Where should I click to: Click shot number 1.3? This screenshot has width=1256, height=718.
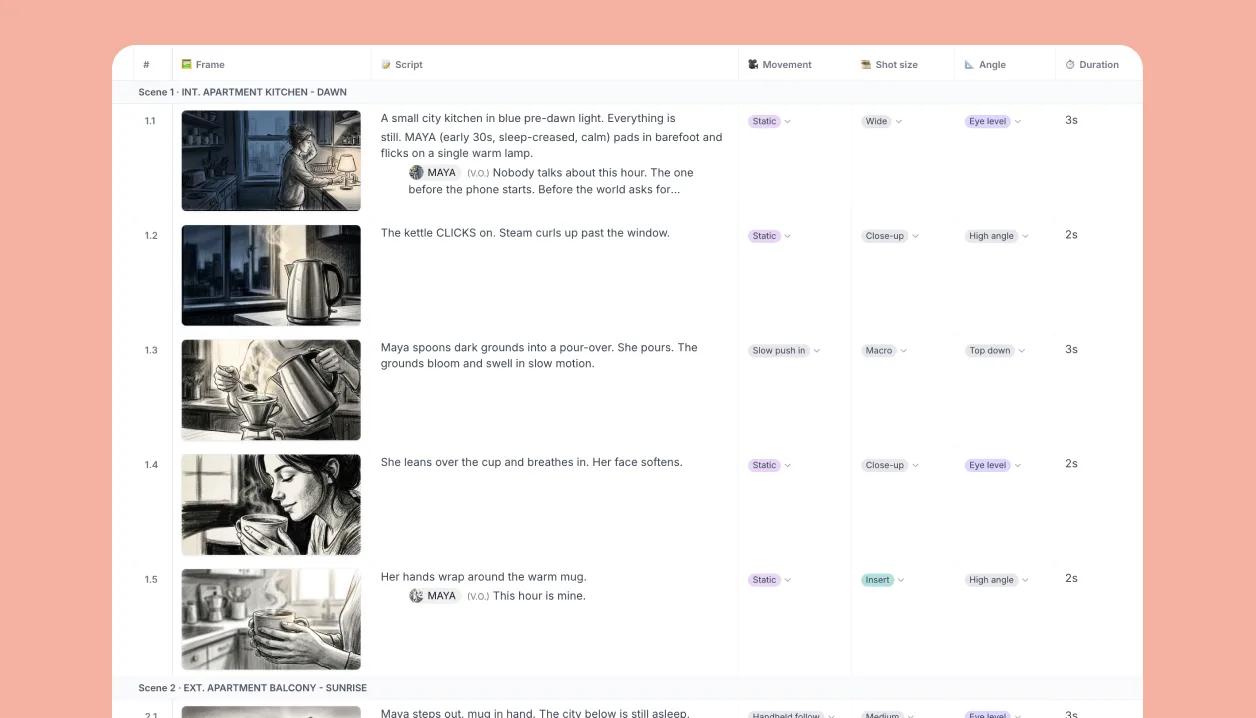151,350
